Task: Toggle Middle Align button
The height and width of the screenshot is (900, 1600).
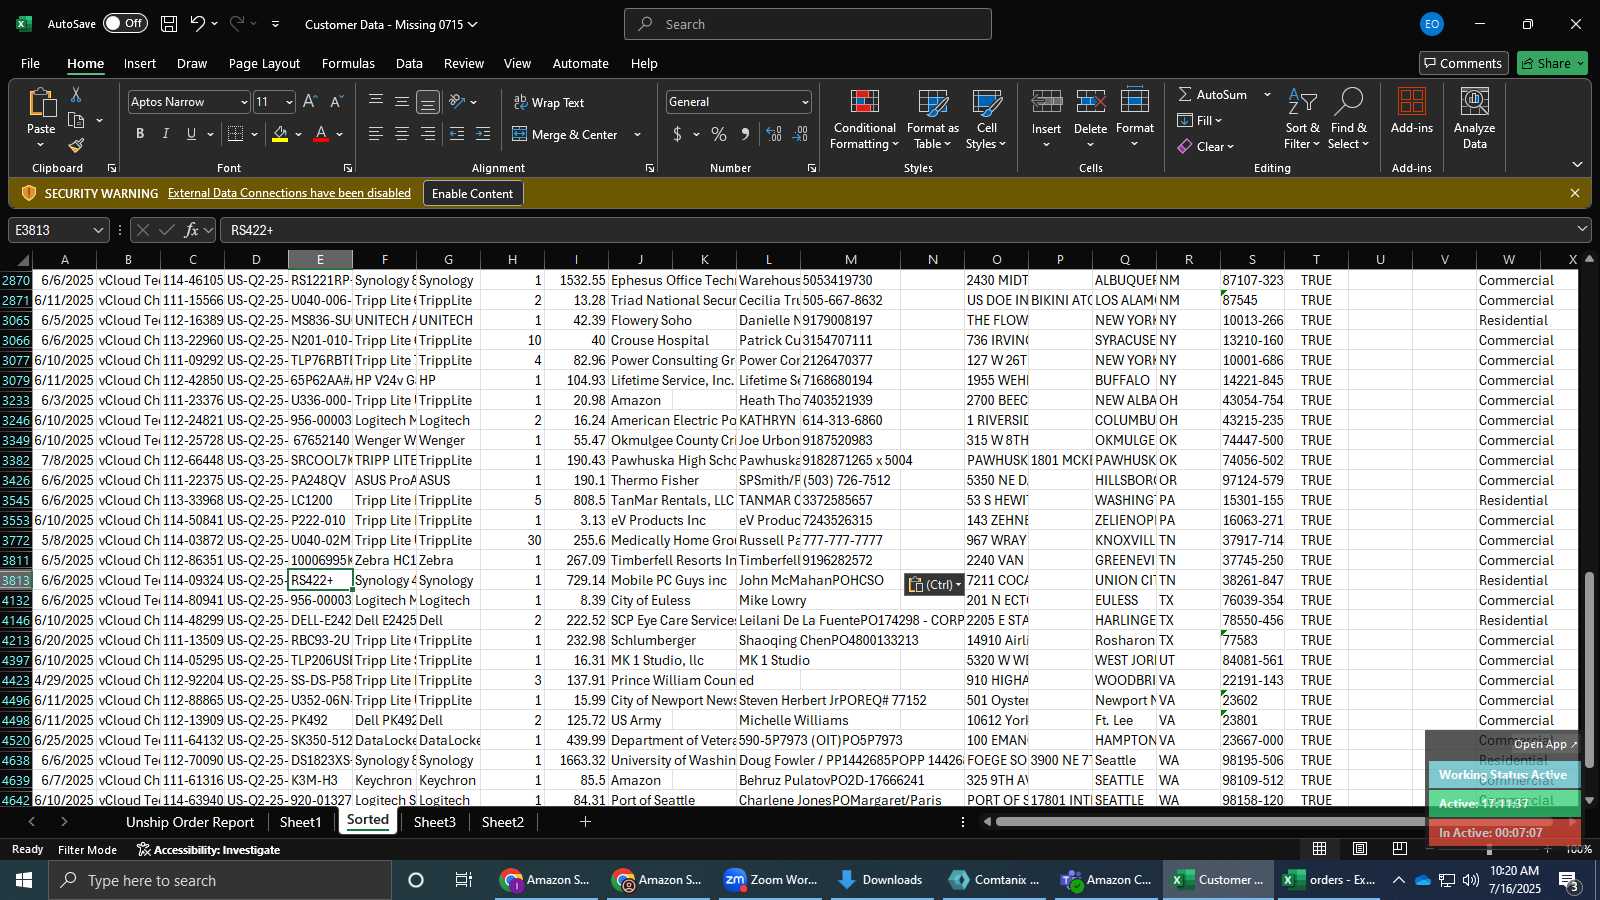Action: (x=402, y=102)
